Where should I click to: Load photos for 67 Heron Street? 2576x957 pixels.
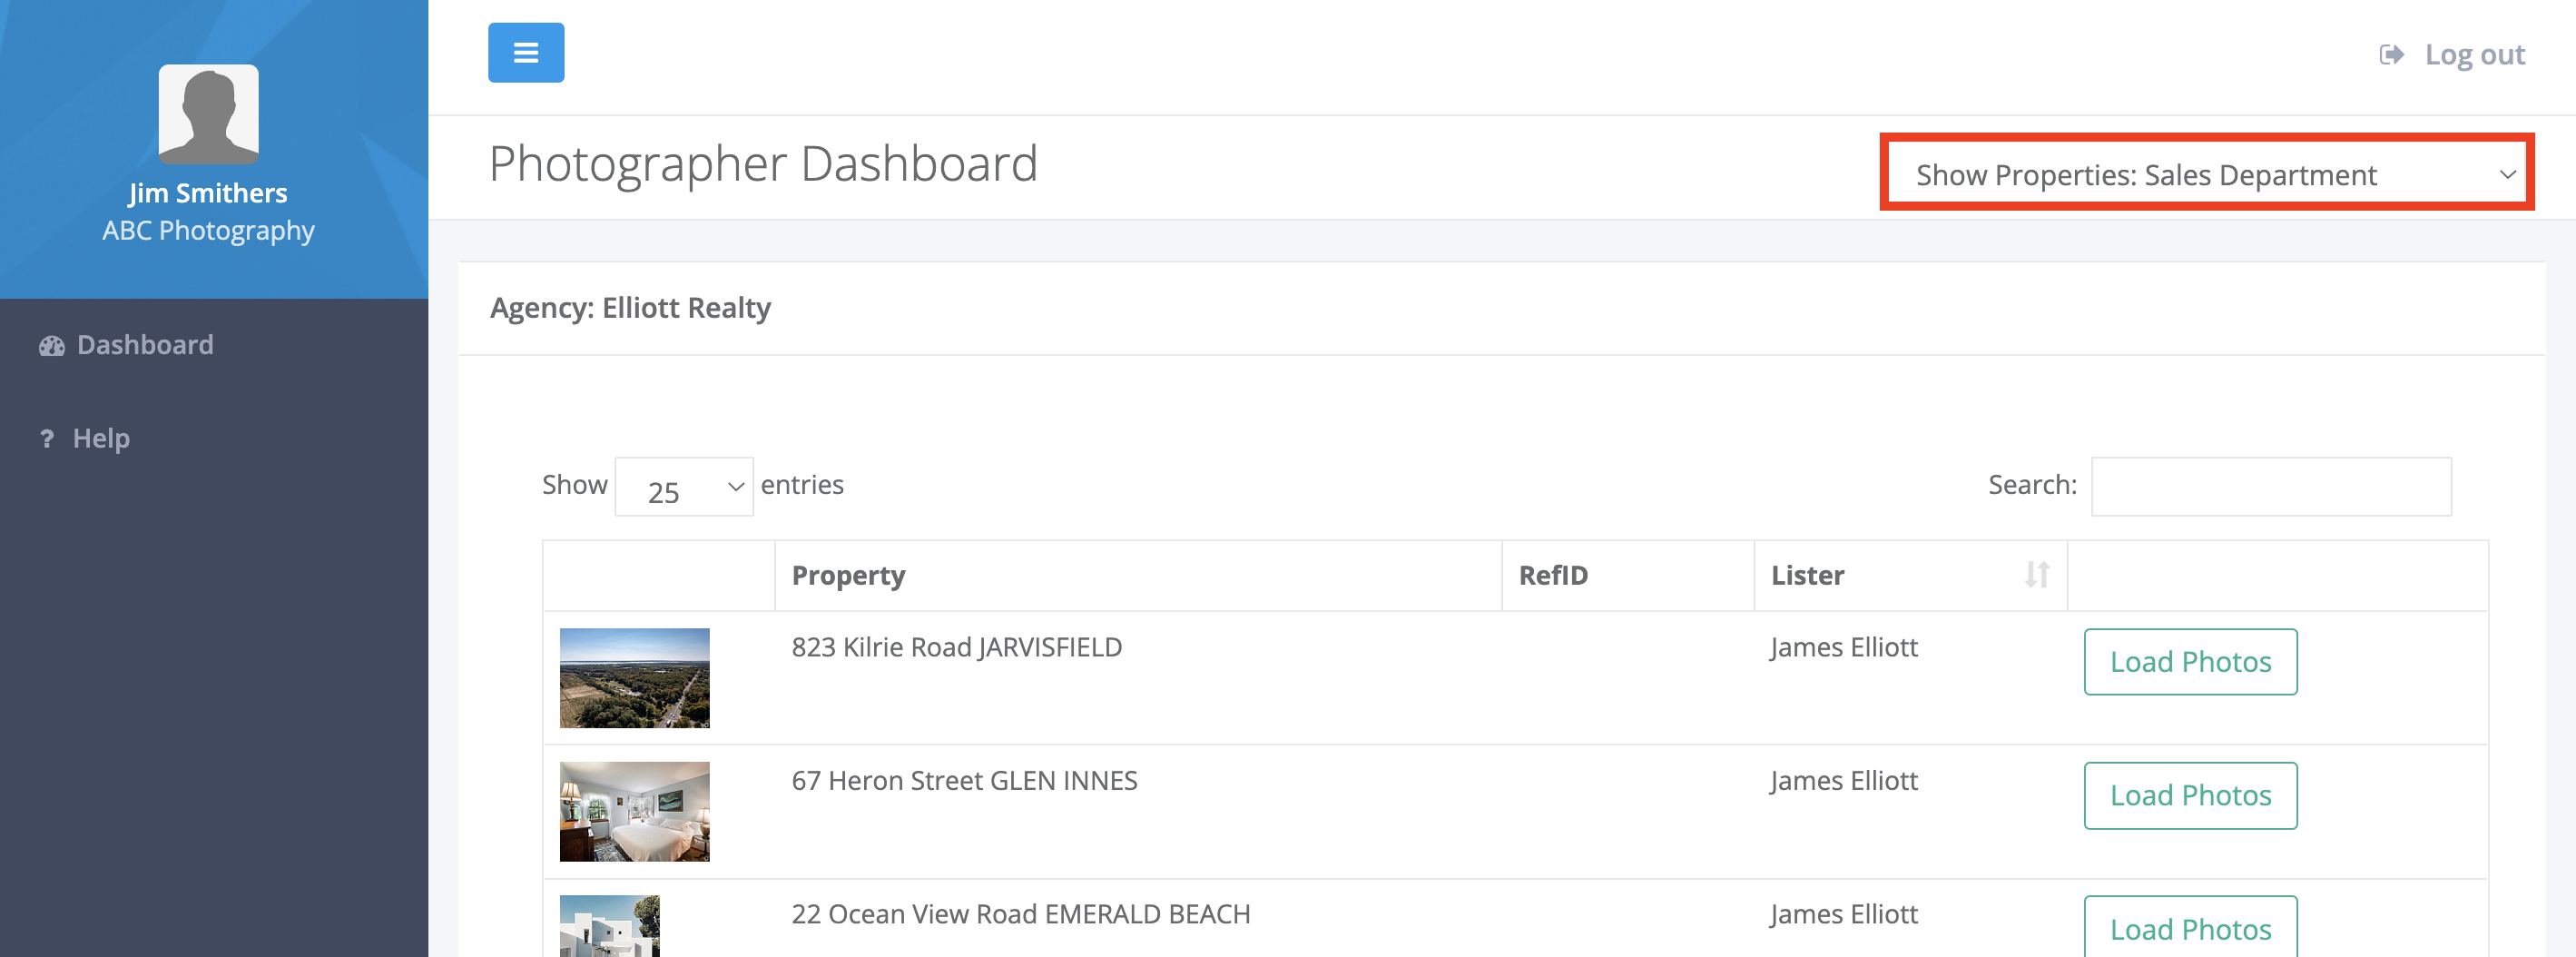[x=2189, y=796]
